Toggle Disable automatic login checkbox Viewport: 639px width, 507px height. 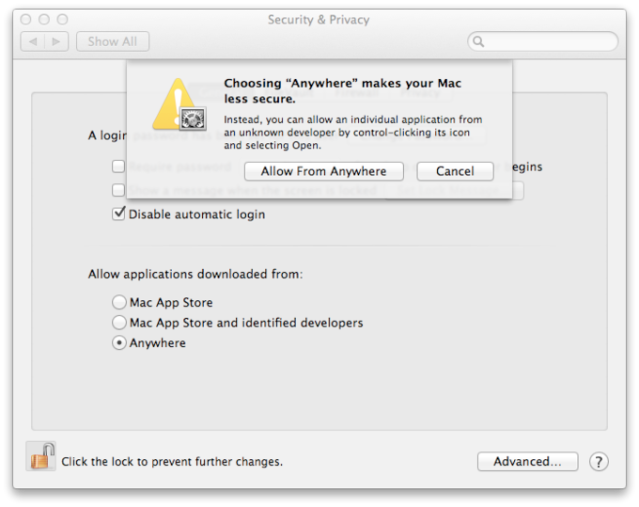(119, 214)
